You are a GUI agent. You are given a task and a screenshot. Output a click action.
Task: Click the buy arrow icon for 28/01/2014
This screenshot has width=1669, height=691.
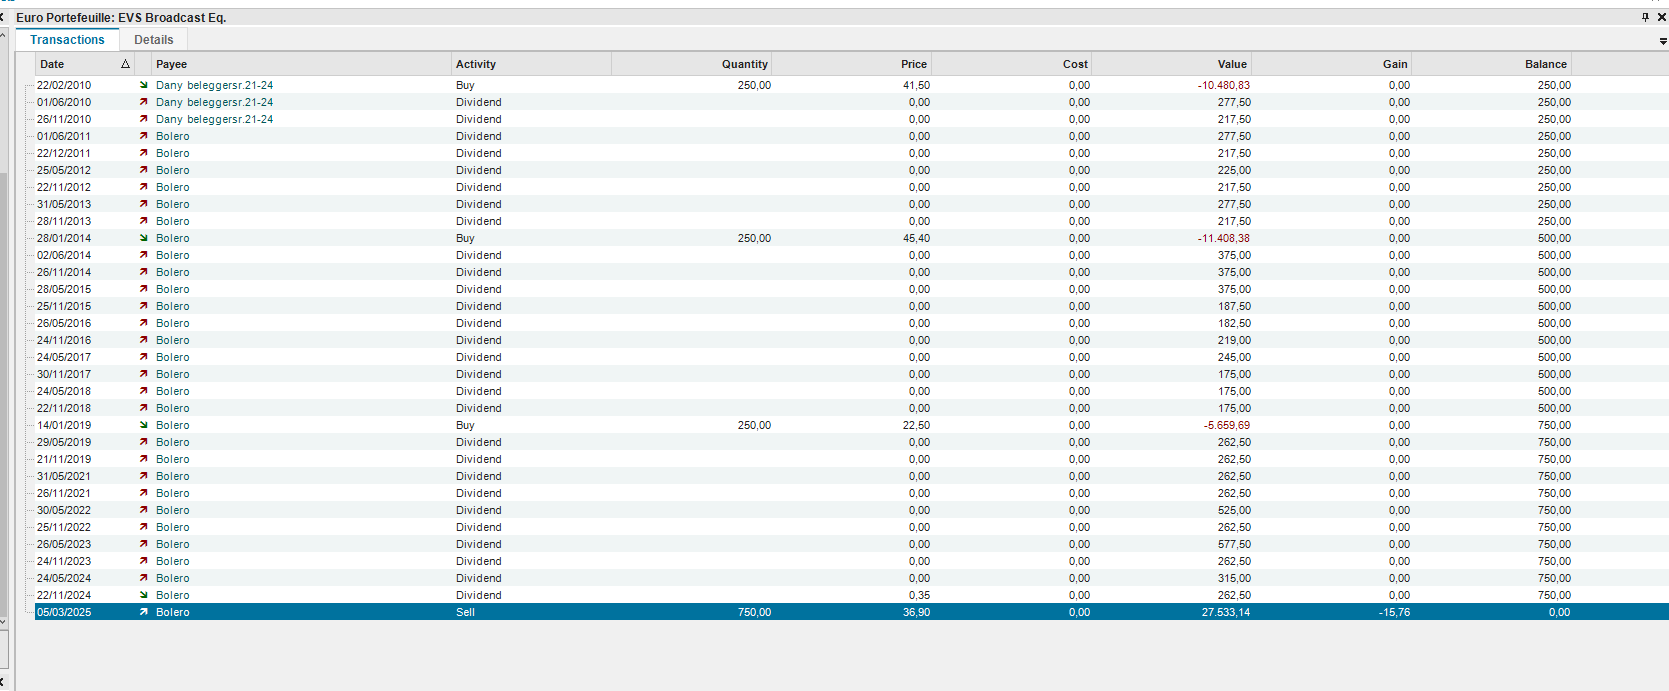pos(144,238)
